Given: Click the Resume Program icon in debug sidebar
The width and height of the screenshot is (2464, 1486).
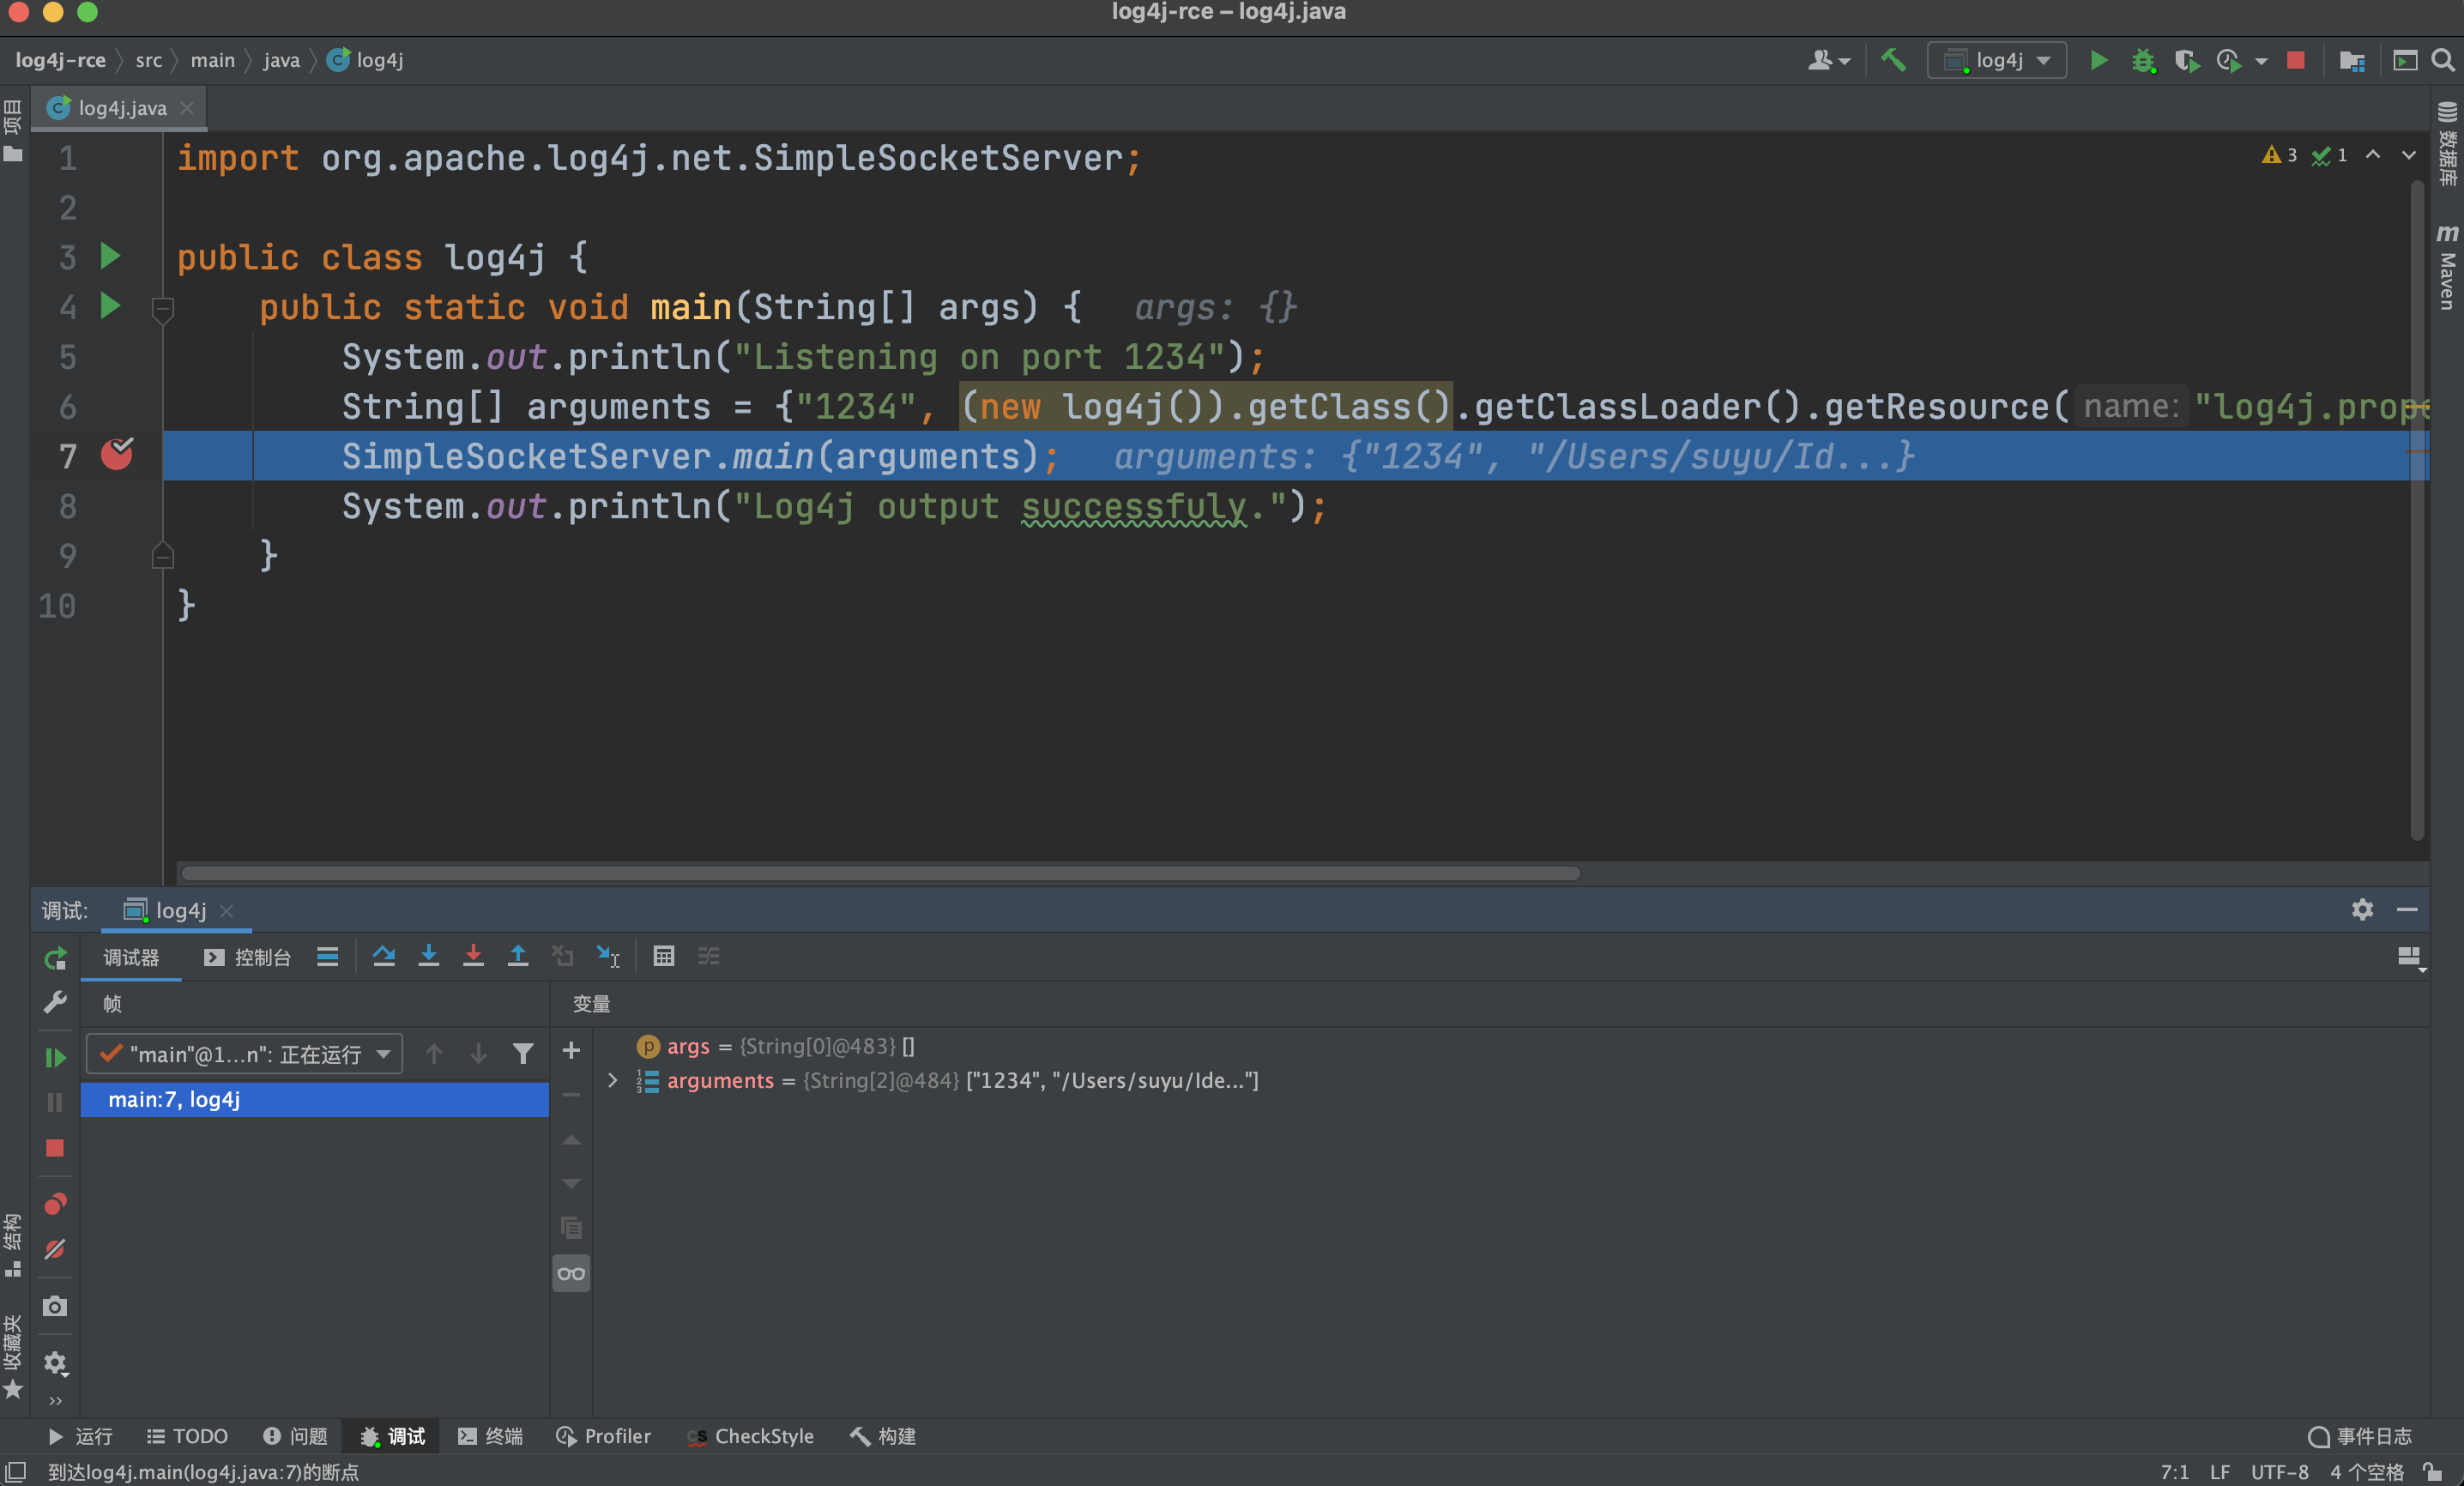Looking at the screenshot, I should click(55, 1057).
